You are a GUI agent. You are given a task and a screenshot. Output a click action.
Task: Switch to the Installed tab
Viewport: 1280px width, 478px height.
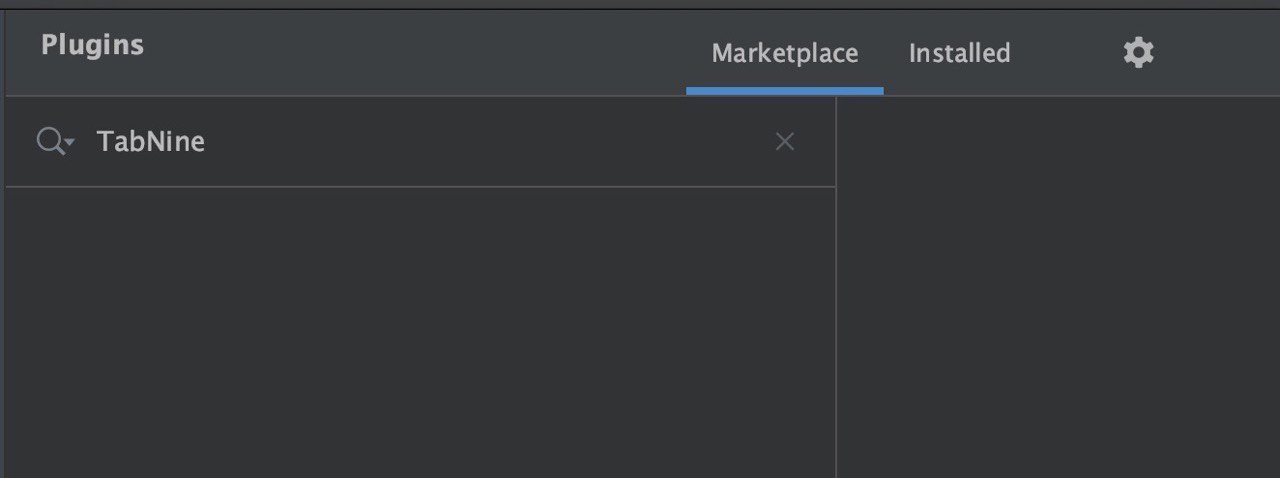959,53
